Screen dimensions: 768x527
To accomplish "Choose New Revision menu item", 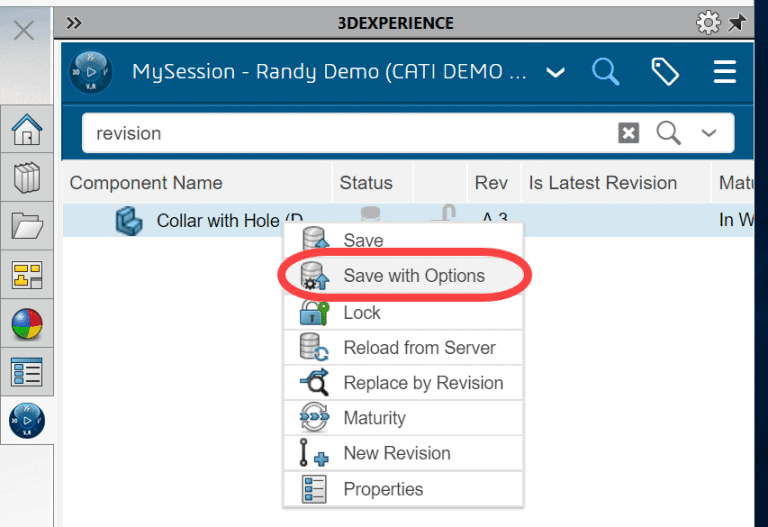I will pyautogui.click(x=403, y=453).
